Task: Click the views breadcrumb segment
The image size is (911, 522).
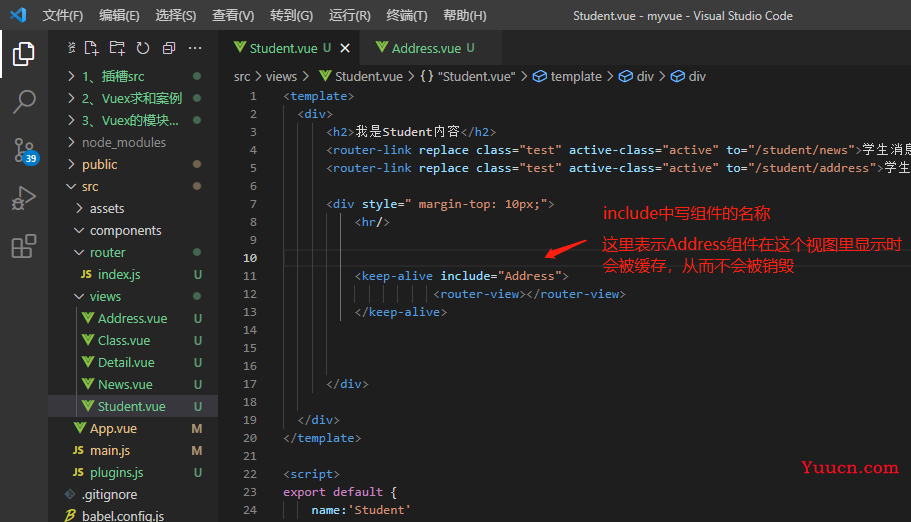Action: point(281,76)
